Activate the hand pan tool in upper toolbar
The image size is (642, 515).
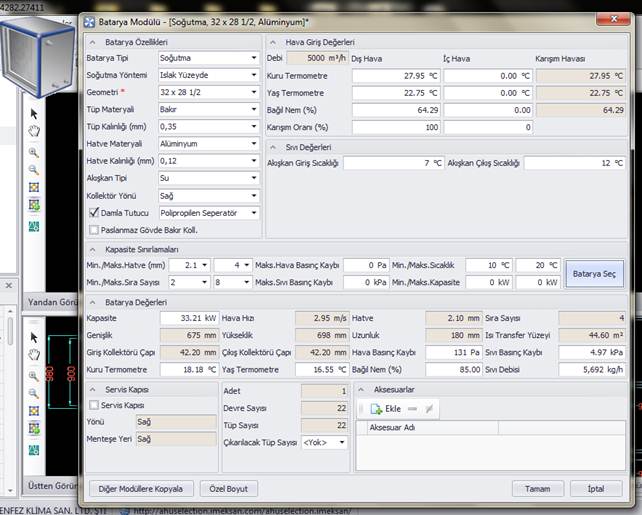point(33,132)
